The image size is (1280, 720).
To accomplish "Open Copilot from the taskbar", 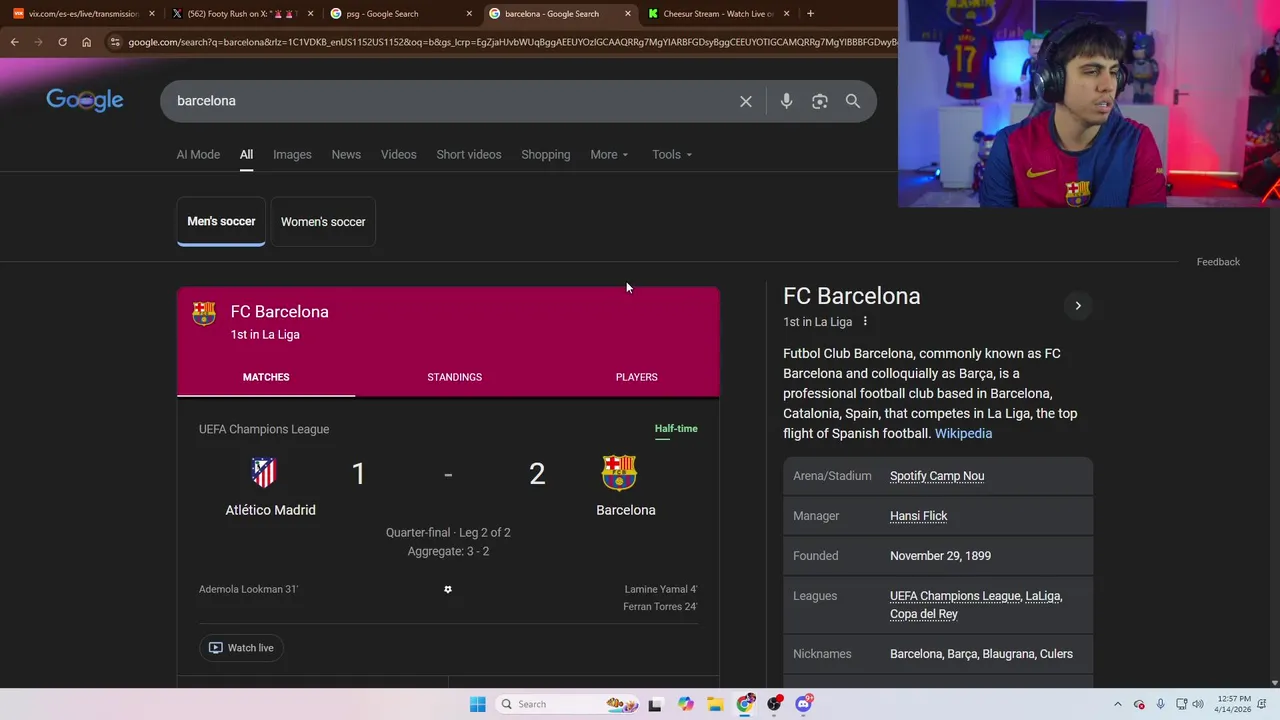I will click(x=685, y=704).
